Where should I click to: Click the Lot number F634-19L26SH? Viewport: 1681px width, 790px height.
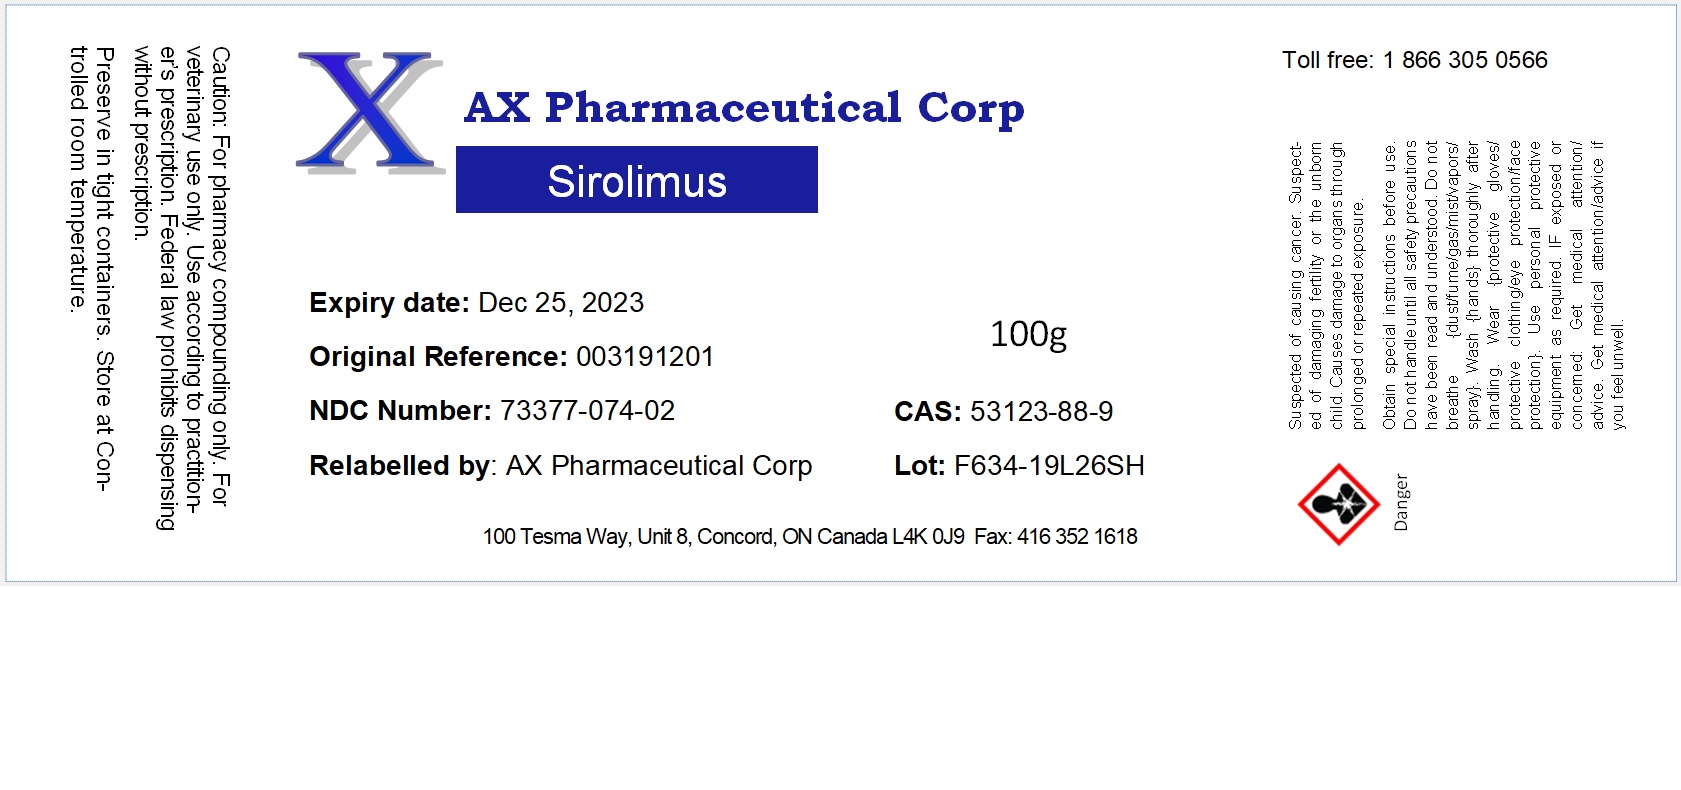1048,466
